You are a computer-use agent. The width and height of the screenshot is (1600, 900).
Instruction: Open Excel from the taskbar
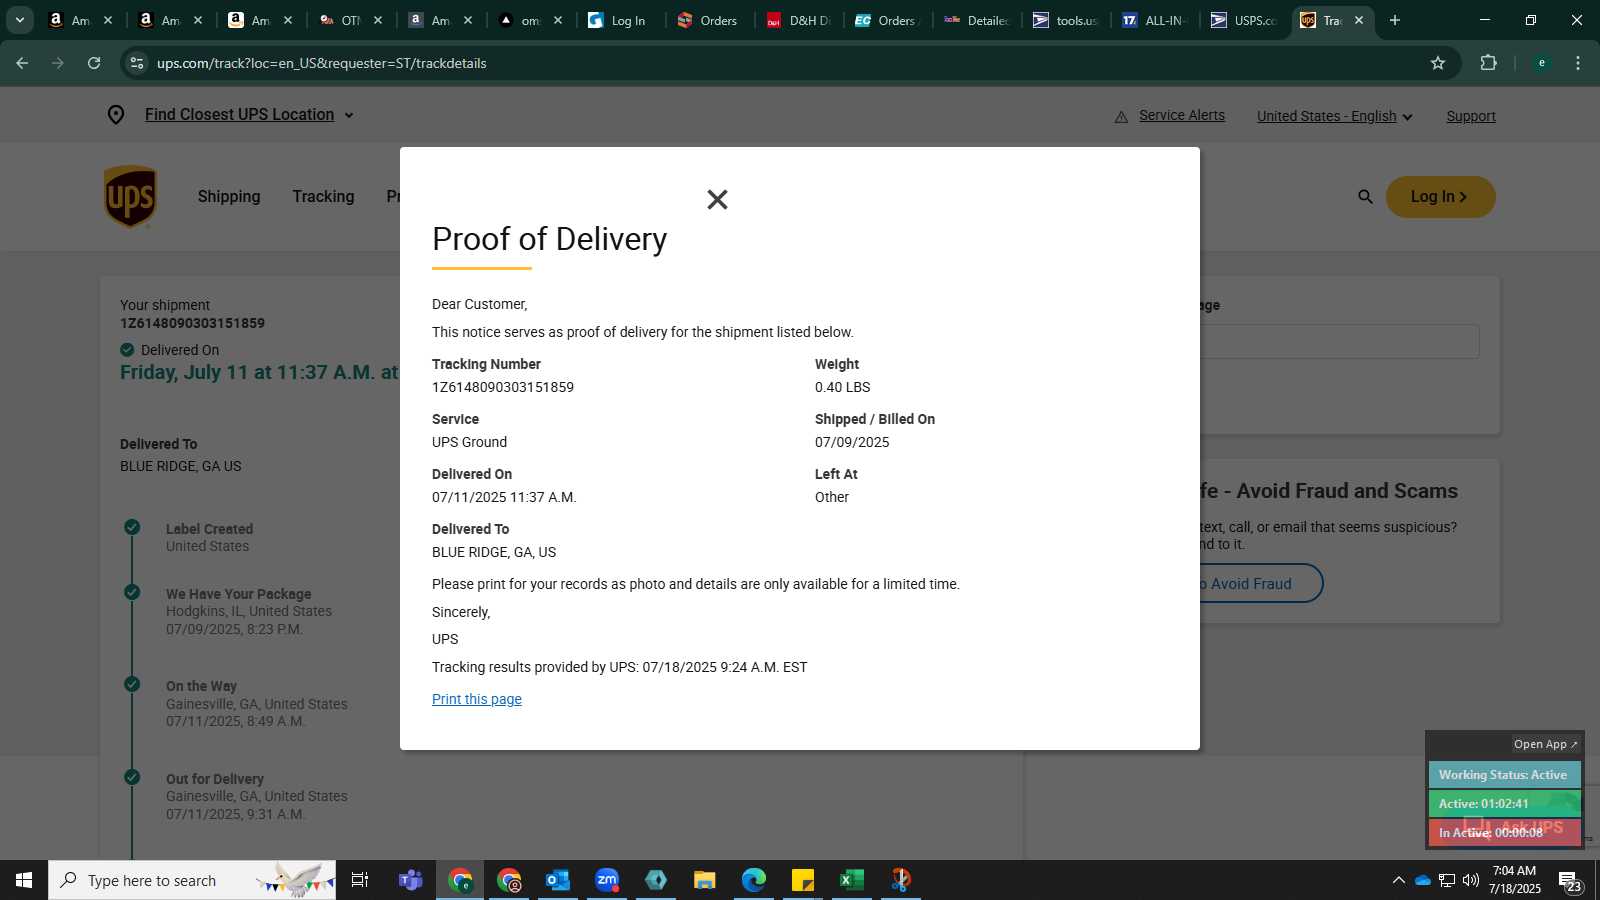coord(851,880)
